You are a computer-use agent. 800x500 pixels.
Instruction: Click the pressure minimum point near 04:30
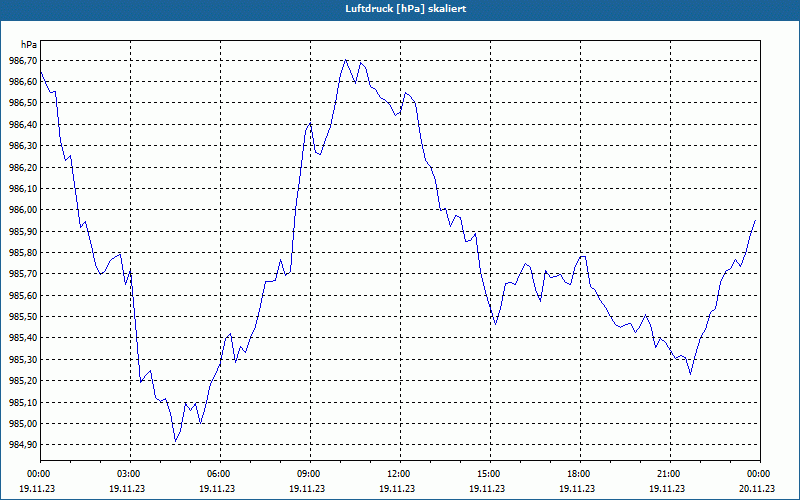[x=175, y=441]
